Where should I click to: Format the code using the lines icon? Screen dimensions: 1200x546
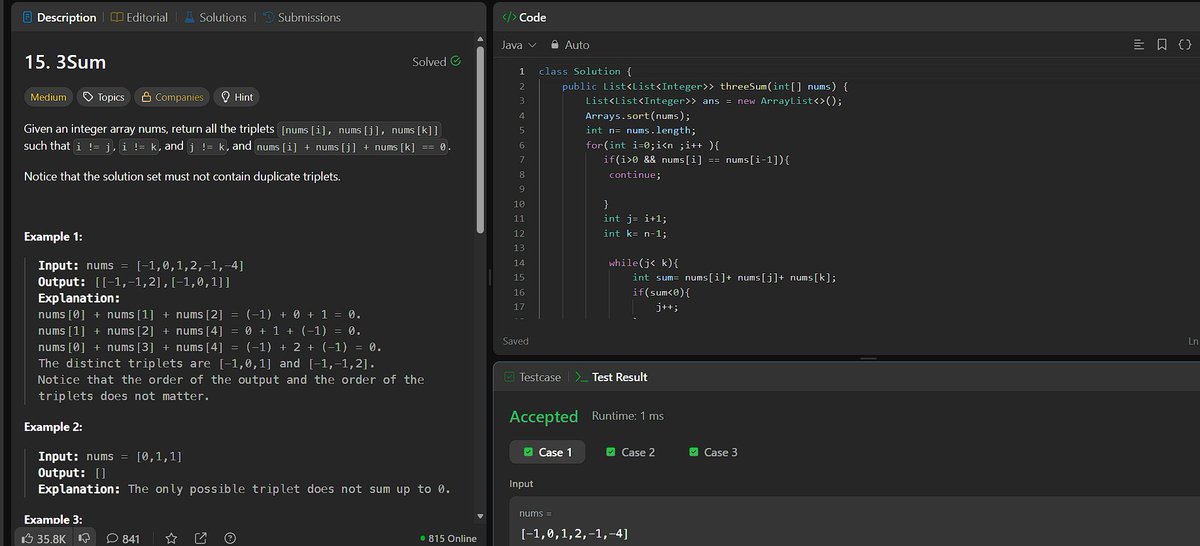point(1138,45)
